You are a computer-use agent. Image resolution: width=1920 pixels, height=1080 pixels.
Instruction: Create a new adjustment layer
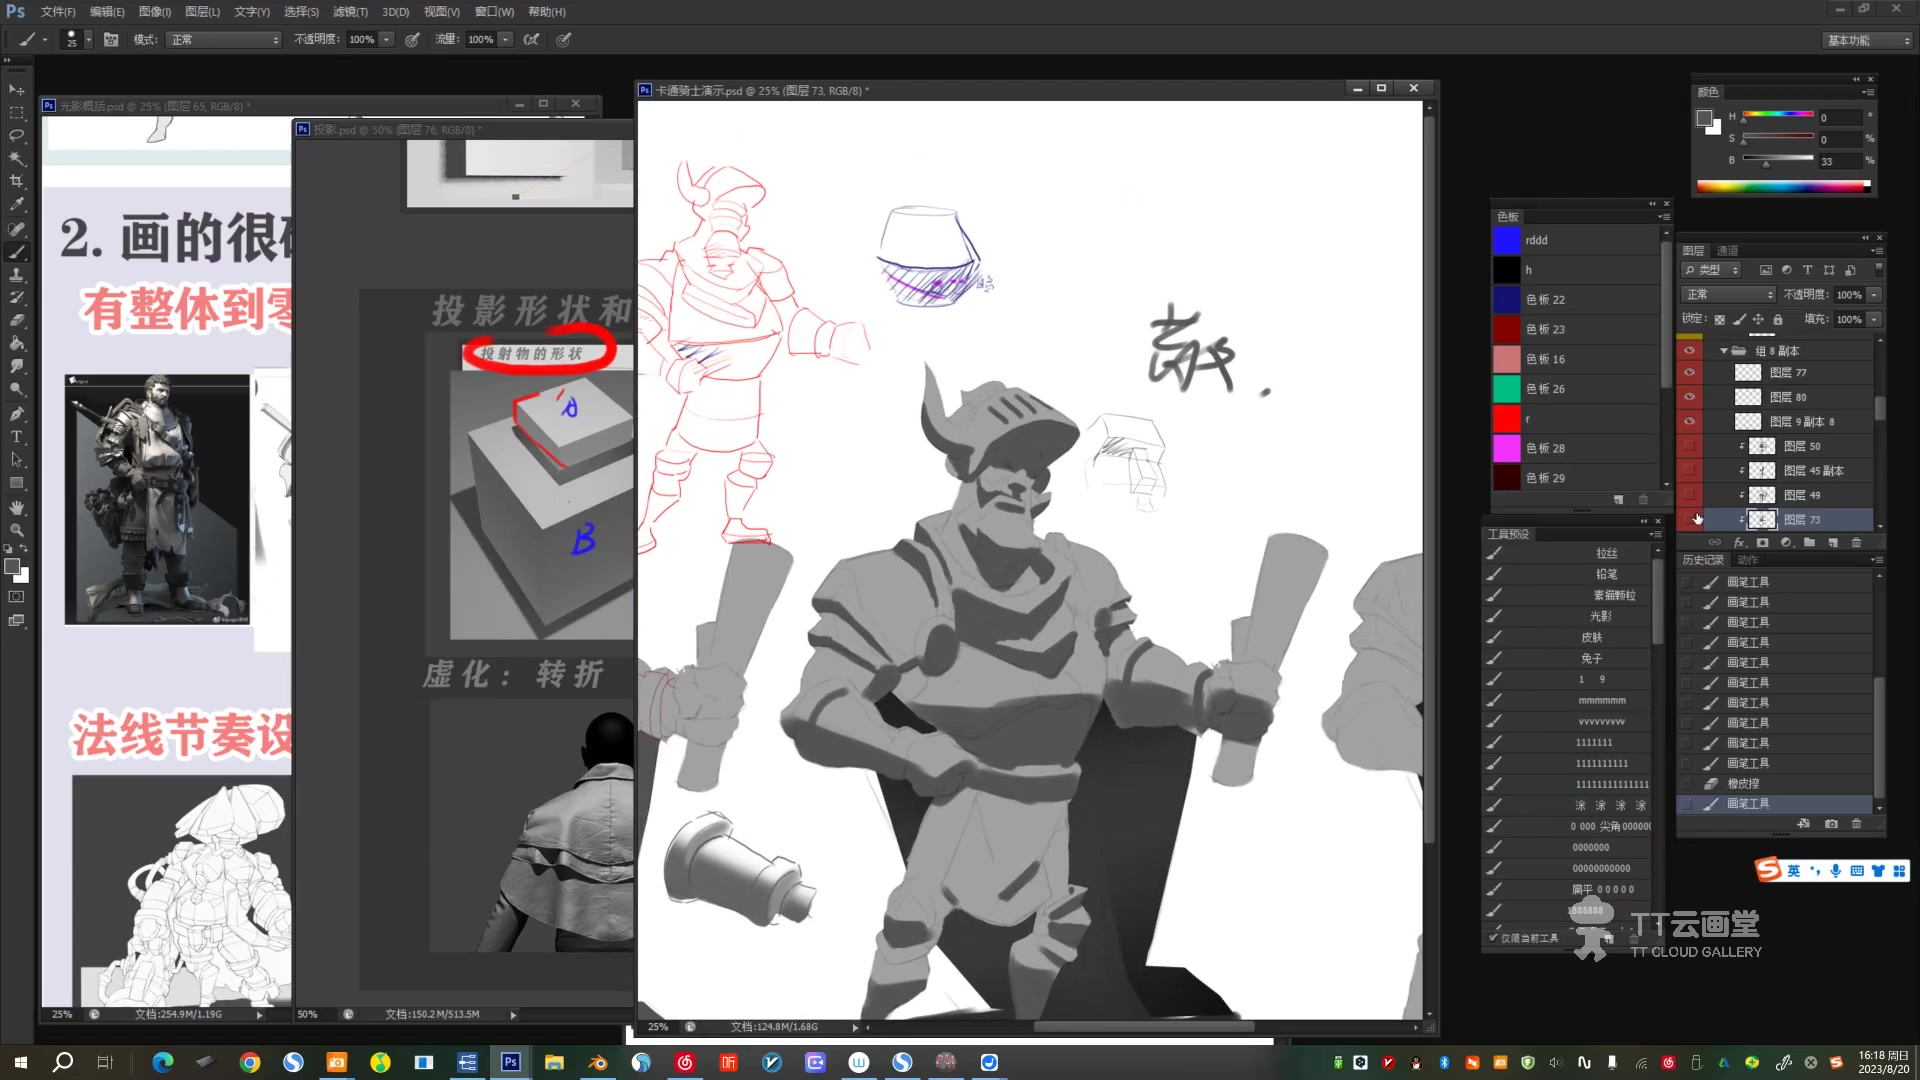point(1786,543)
